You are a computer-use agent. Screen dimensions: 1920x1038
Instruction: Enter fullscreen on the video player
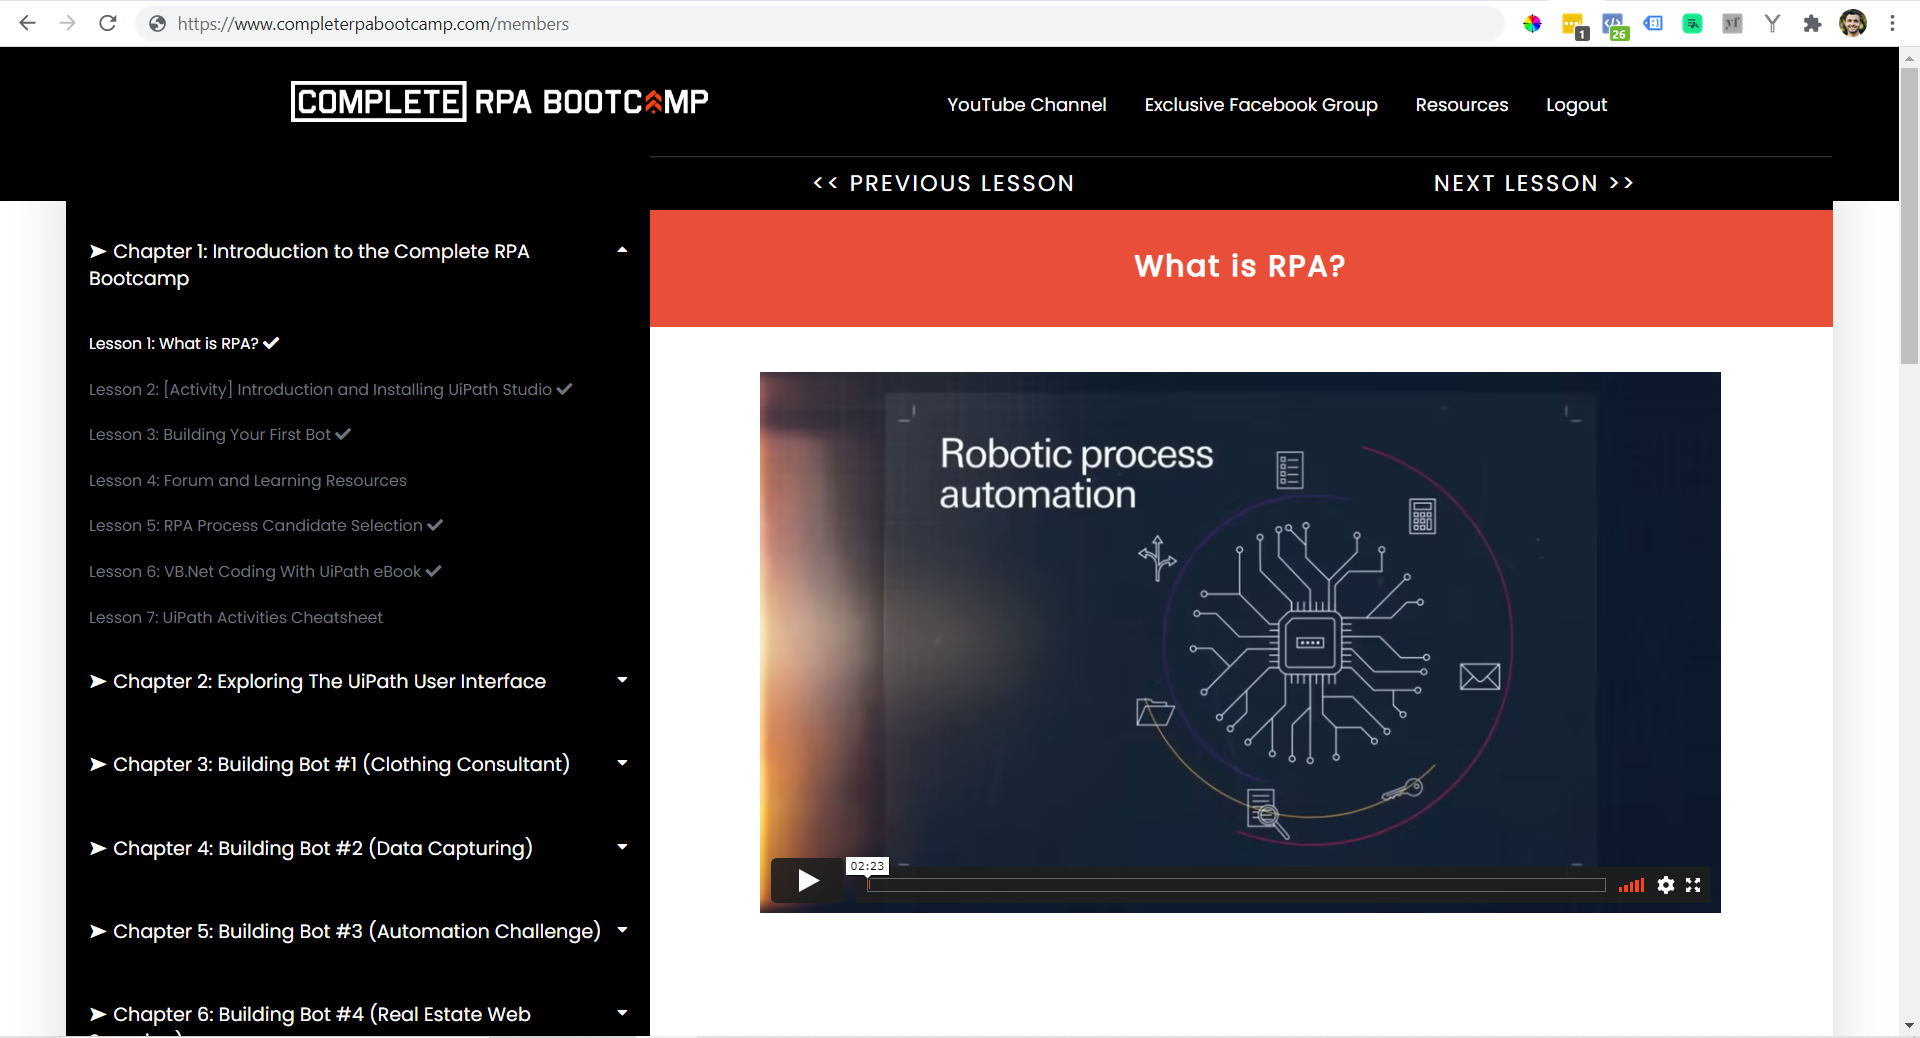tap(1693, 884)
